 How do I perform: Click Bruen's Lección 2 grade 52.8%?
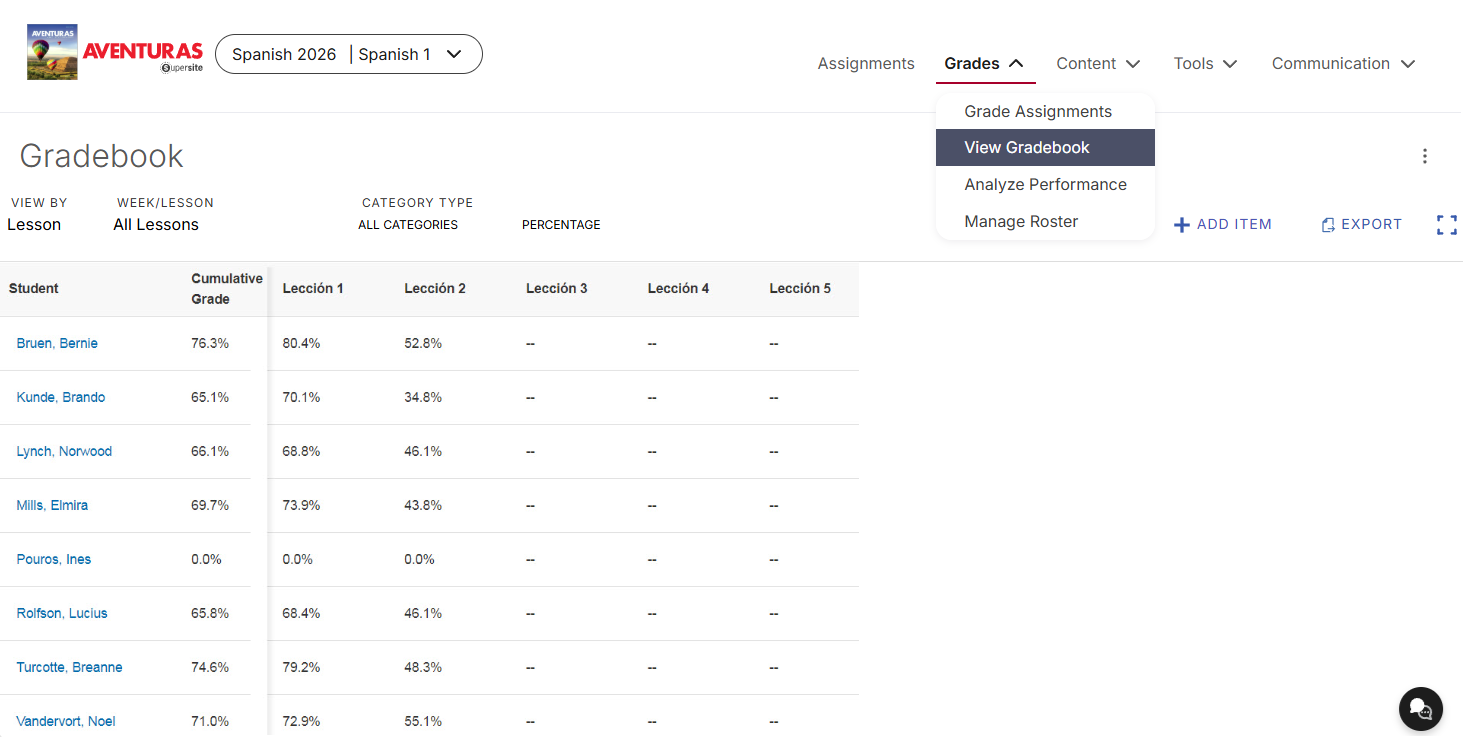[423, 343]
